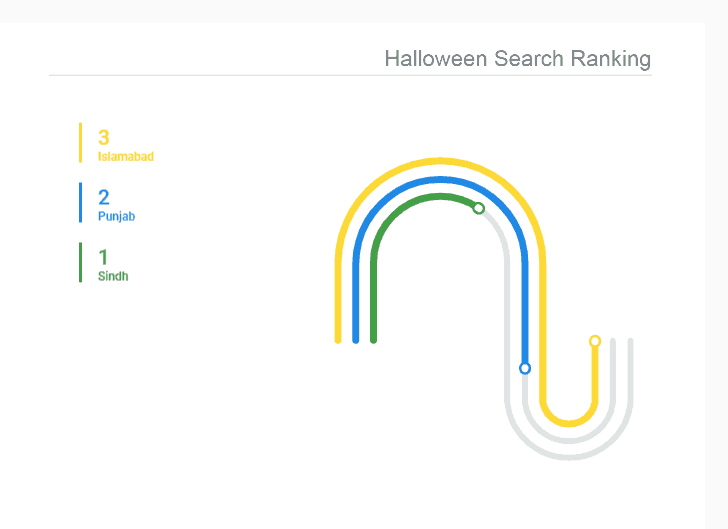Click the green line's endpoint circle
The width and height of the screenshot is (728, 529).
point(478,208)
